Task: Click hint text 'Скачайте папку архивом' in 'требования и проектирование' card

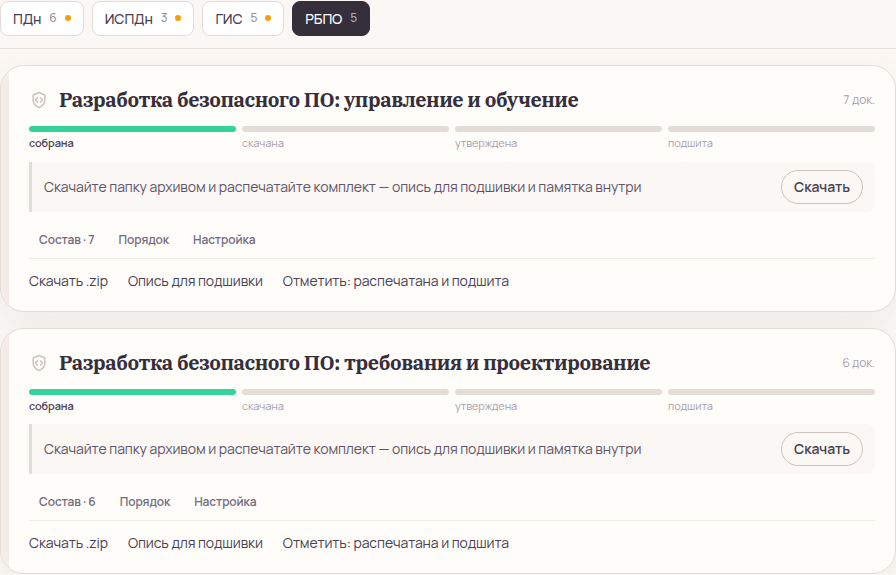Action: tap(342, 449)
